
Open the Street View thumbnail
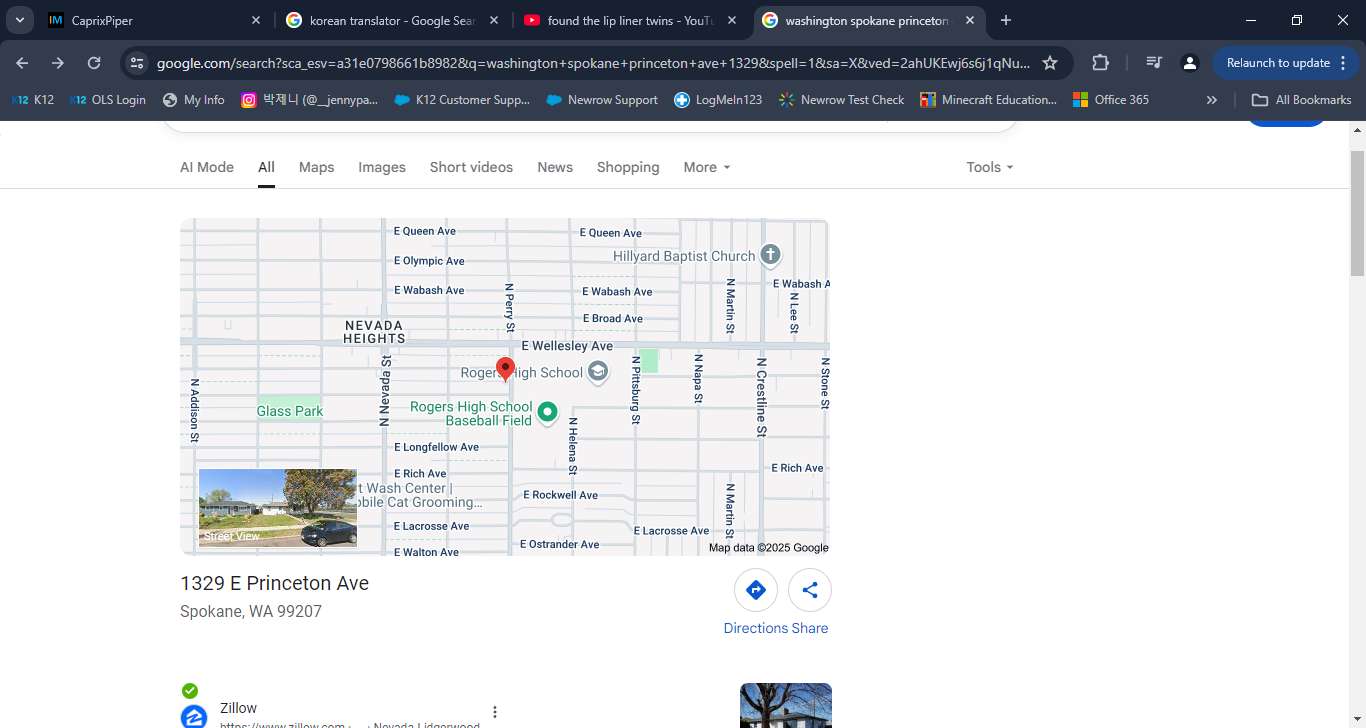(278, 508)
